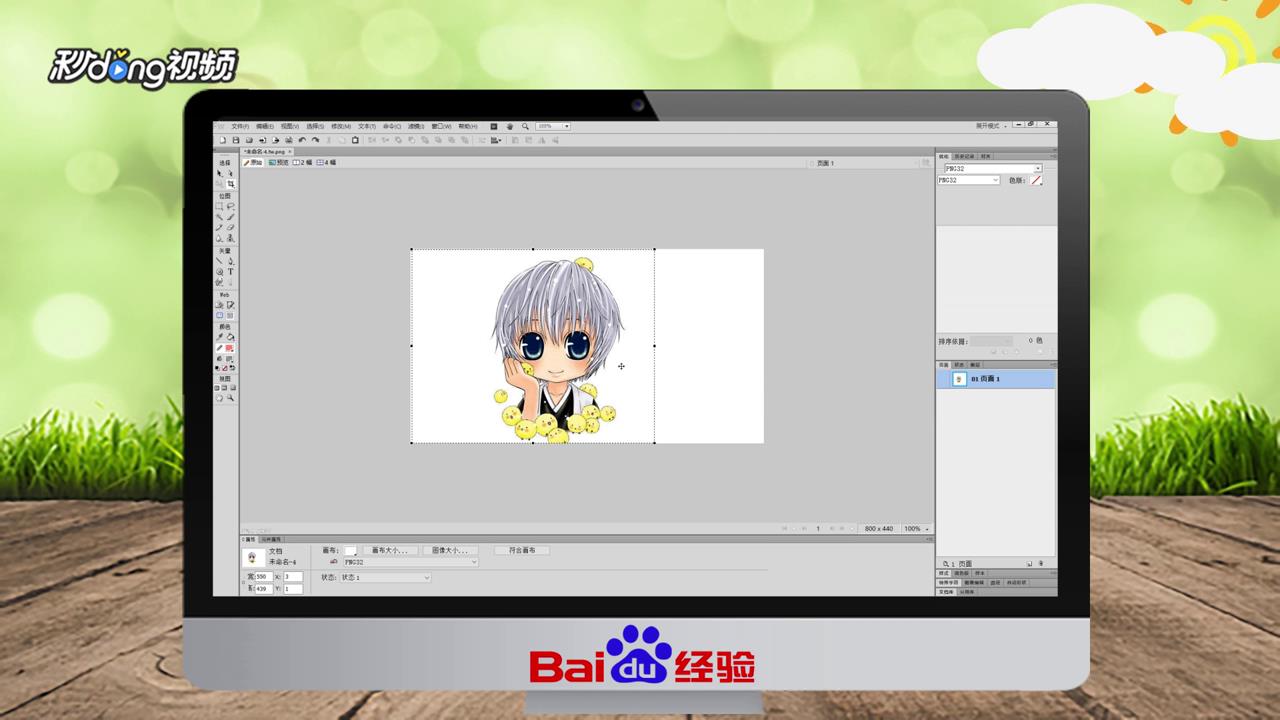Image resolution: width=1280 pixels, height=720 pixels.
Task: Switch to the 4 幅 view tab
Action: tap(326, 162)
